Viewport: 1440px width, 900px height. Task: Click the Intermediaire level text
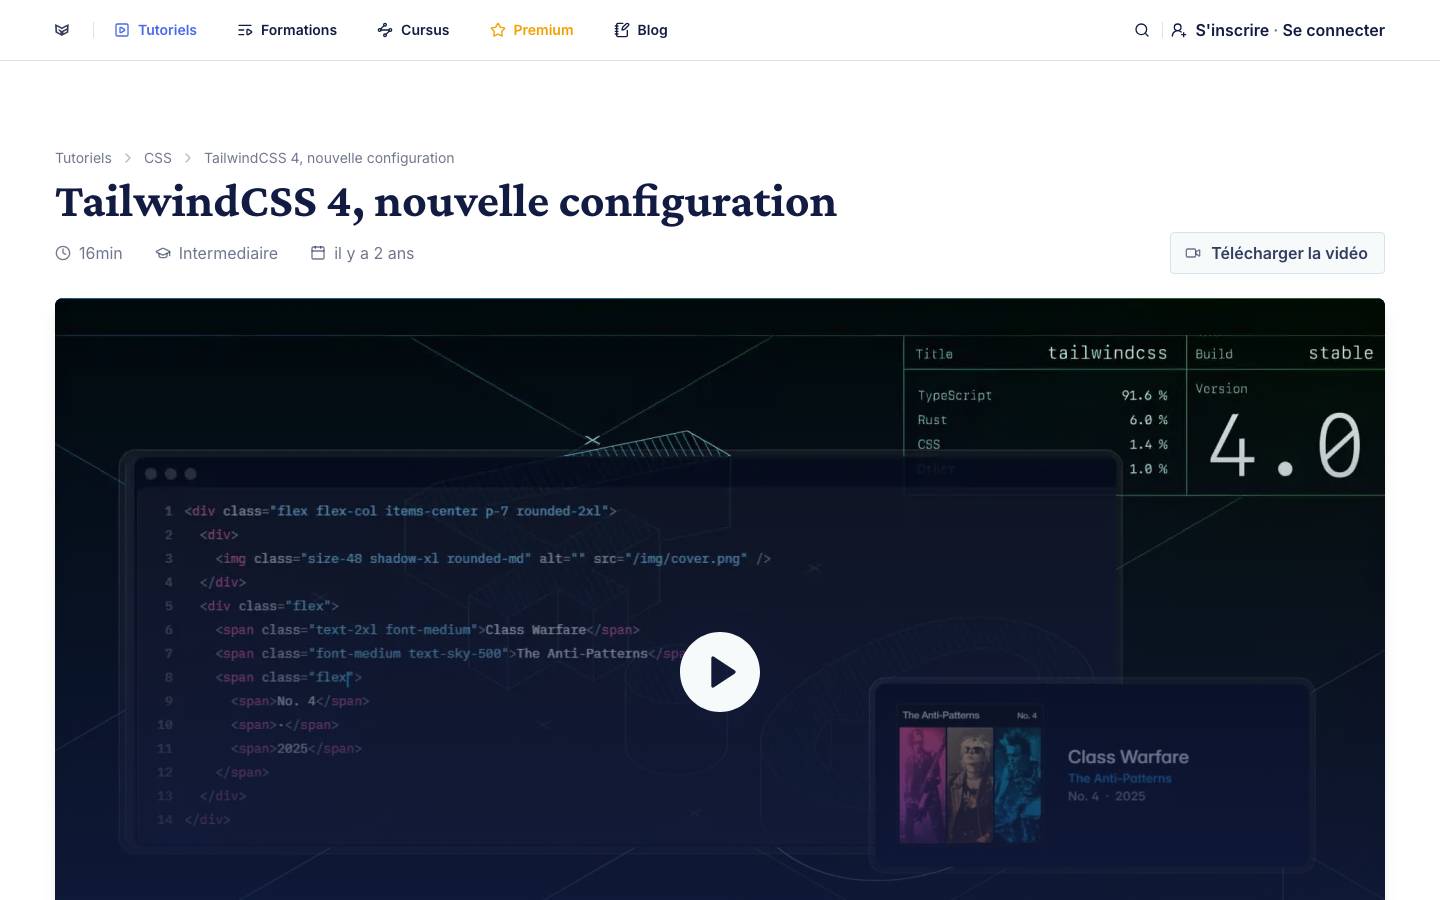(228, 253)
